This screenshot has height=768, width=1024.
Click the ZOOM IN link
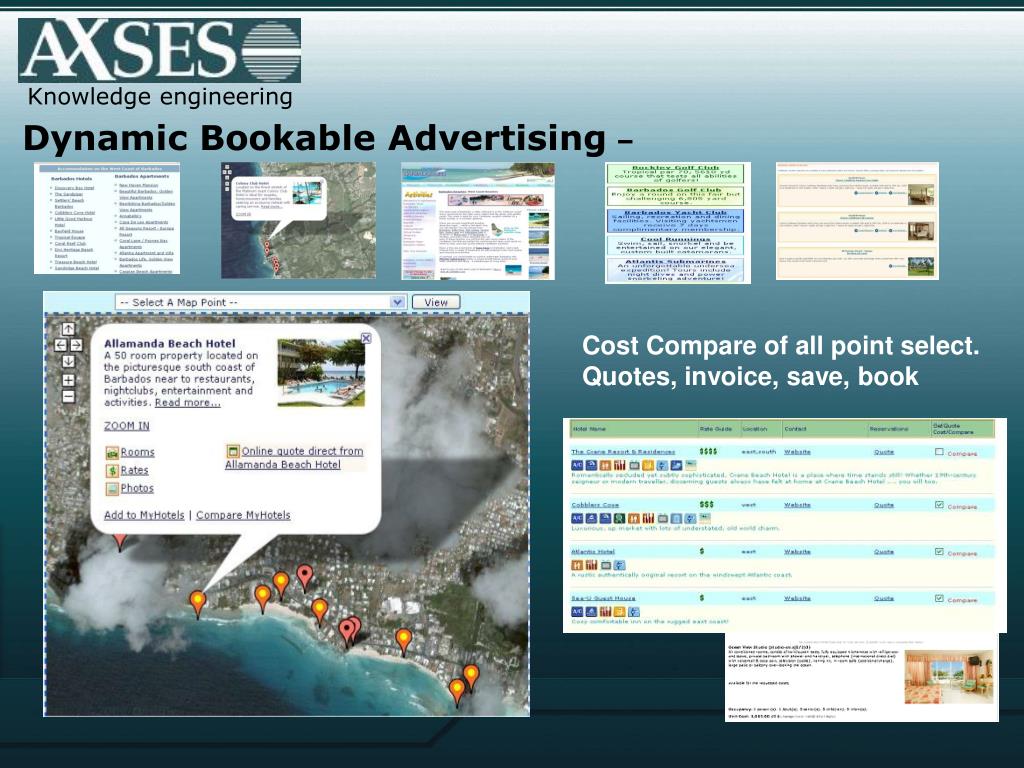(x=127, y=426)
